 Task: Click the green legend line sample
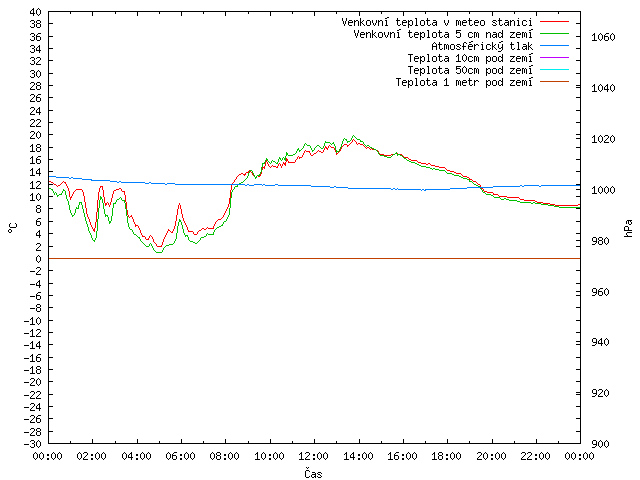pos(554,34)
